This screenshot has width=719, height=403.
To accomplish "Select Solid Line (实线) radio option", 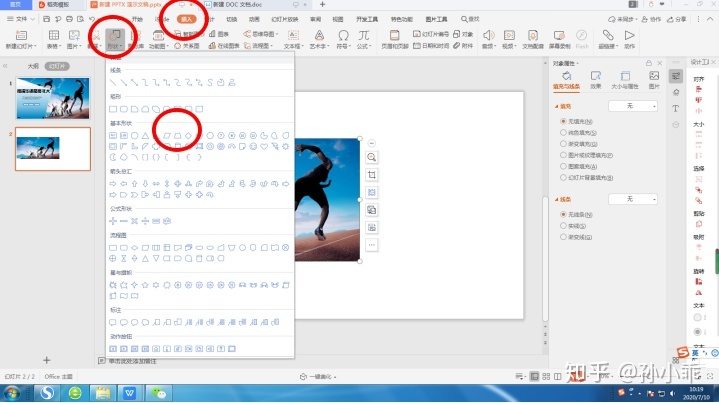I will 563,226.
